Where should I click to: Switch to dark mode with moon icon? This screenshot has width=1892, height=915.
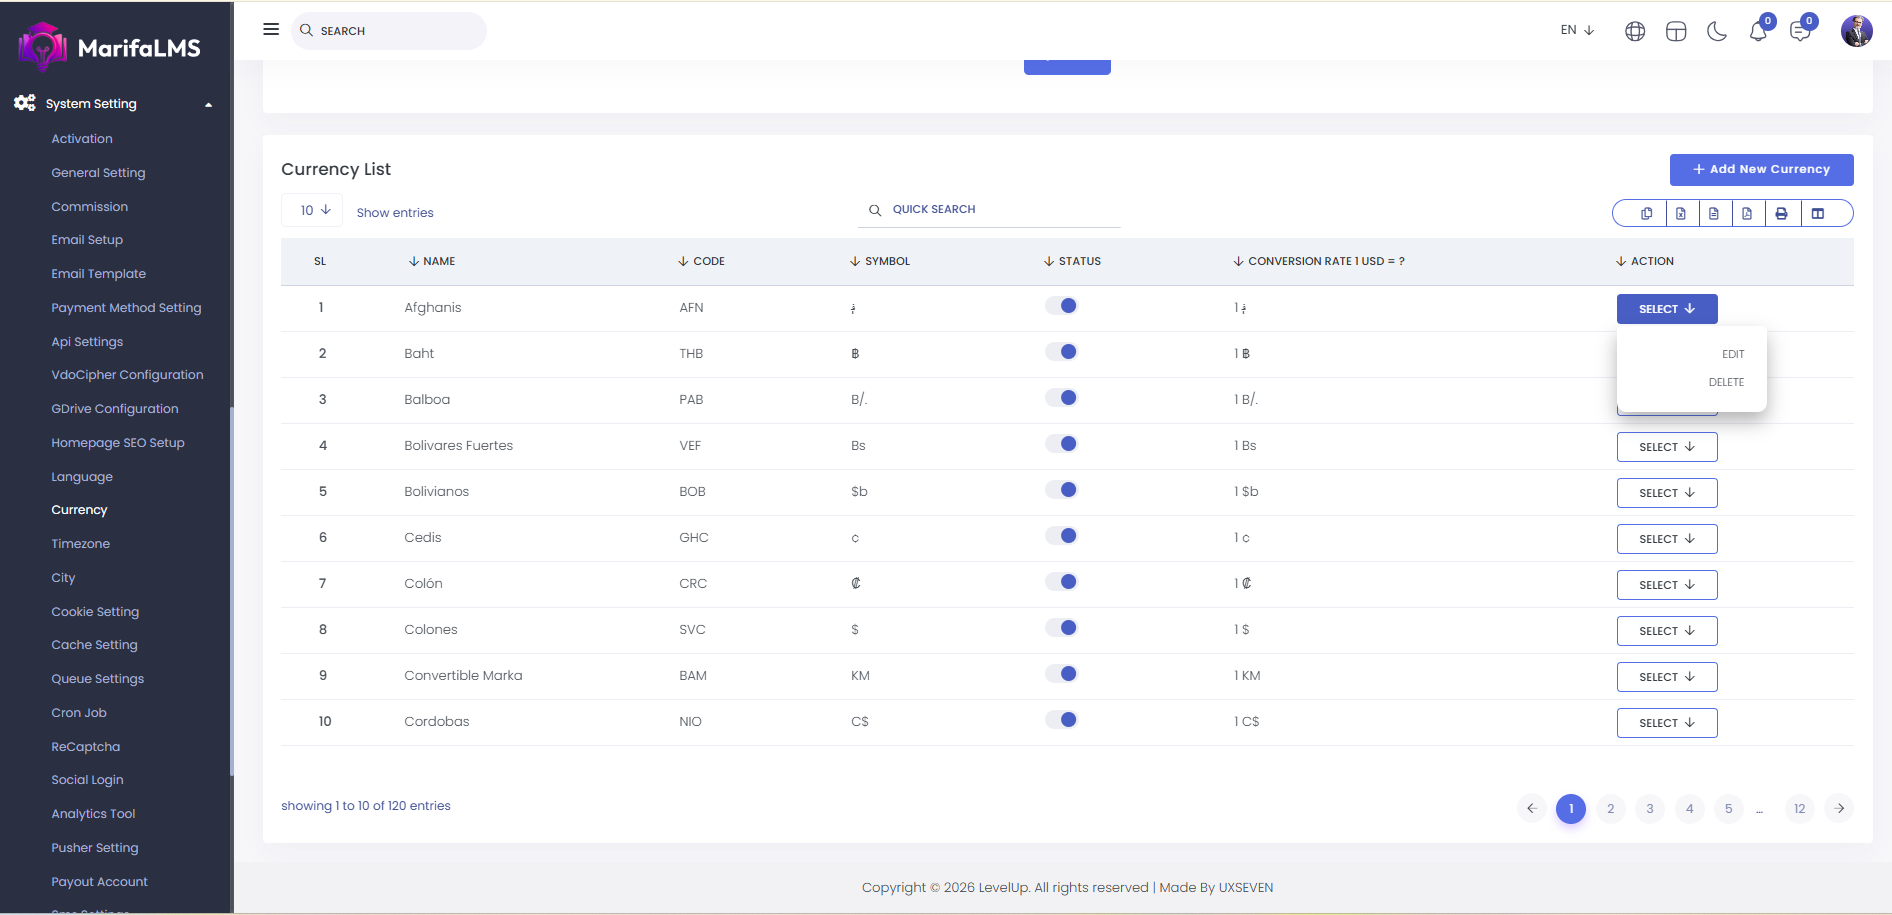point(1717,32)
